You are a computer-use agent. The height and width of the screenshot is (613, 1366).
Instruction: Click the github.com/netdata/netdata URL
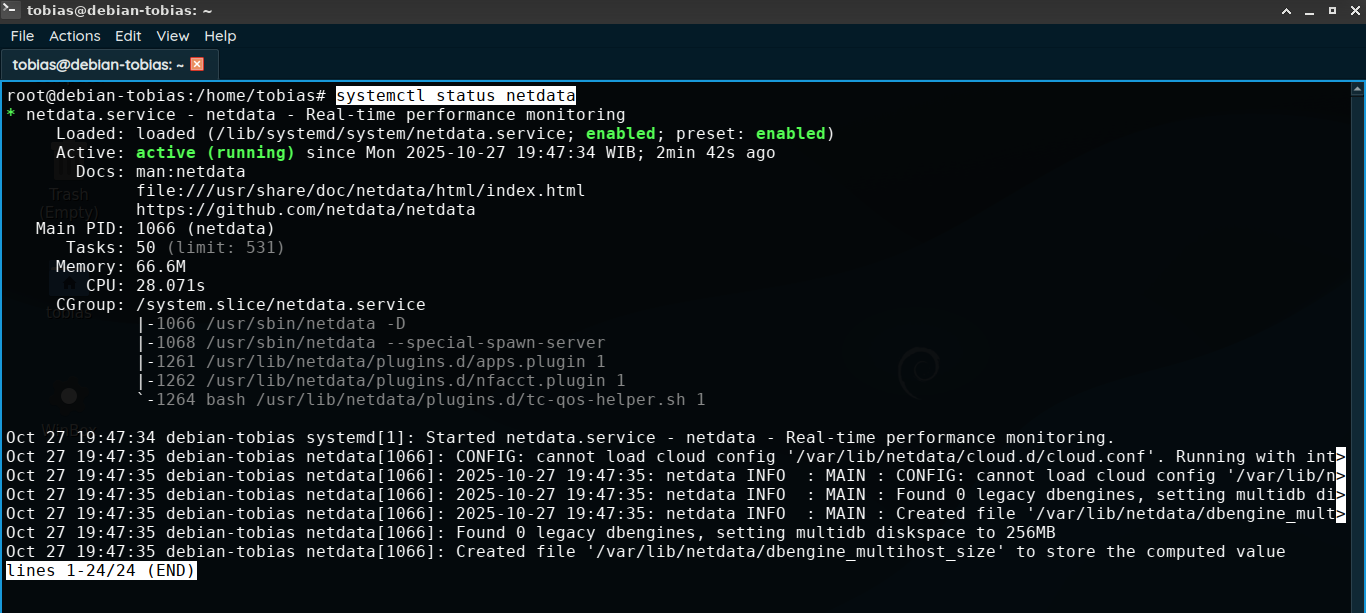point(305,210)
